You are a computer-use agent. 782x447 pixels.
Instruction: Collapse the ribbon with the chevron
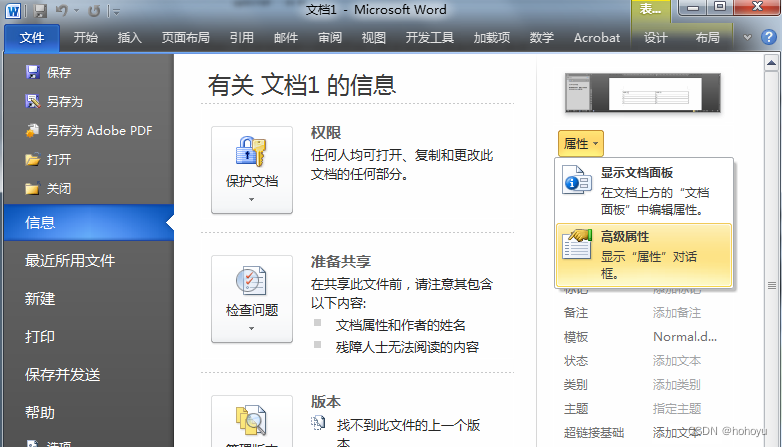coord(747,37)
